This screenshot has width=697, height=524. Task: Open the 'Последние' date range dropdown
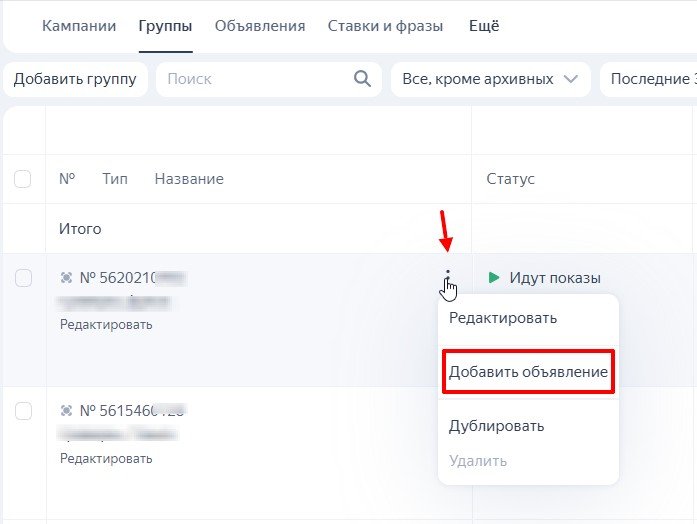650,79
